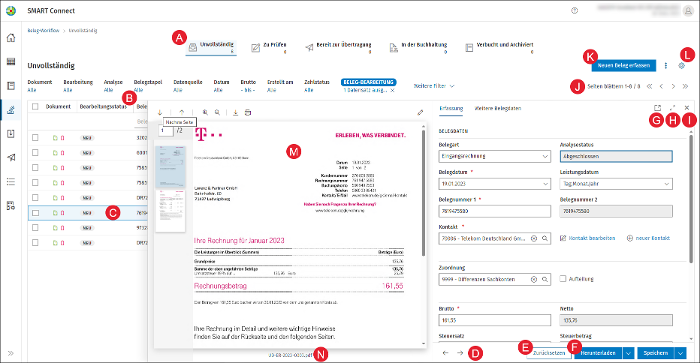Expand the detail panel to fullscreen
This screenshot has width=700, height=363.
tap(672, 108)
